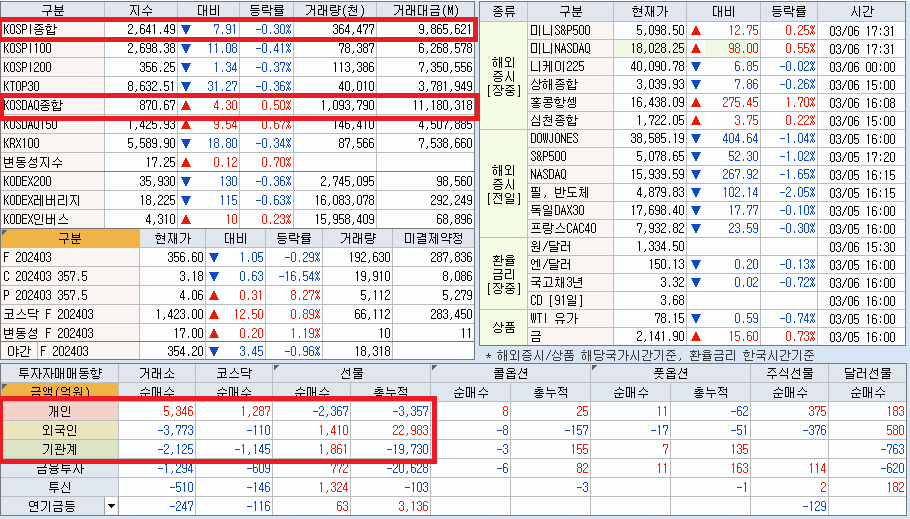Click the KOSPI종합 index value 2,641.49
Screen dimensions: 910x519
click(x=151, y=29)
